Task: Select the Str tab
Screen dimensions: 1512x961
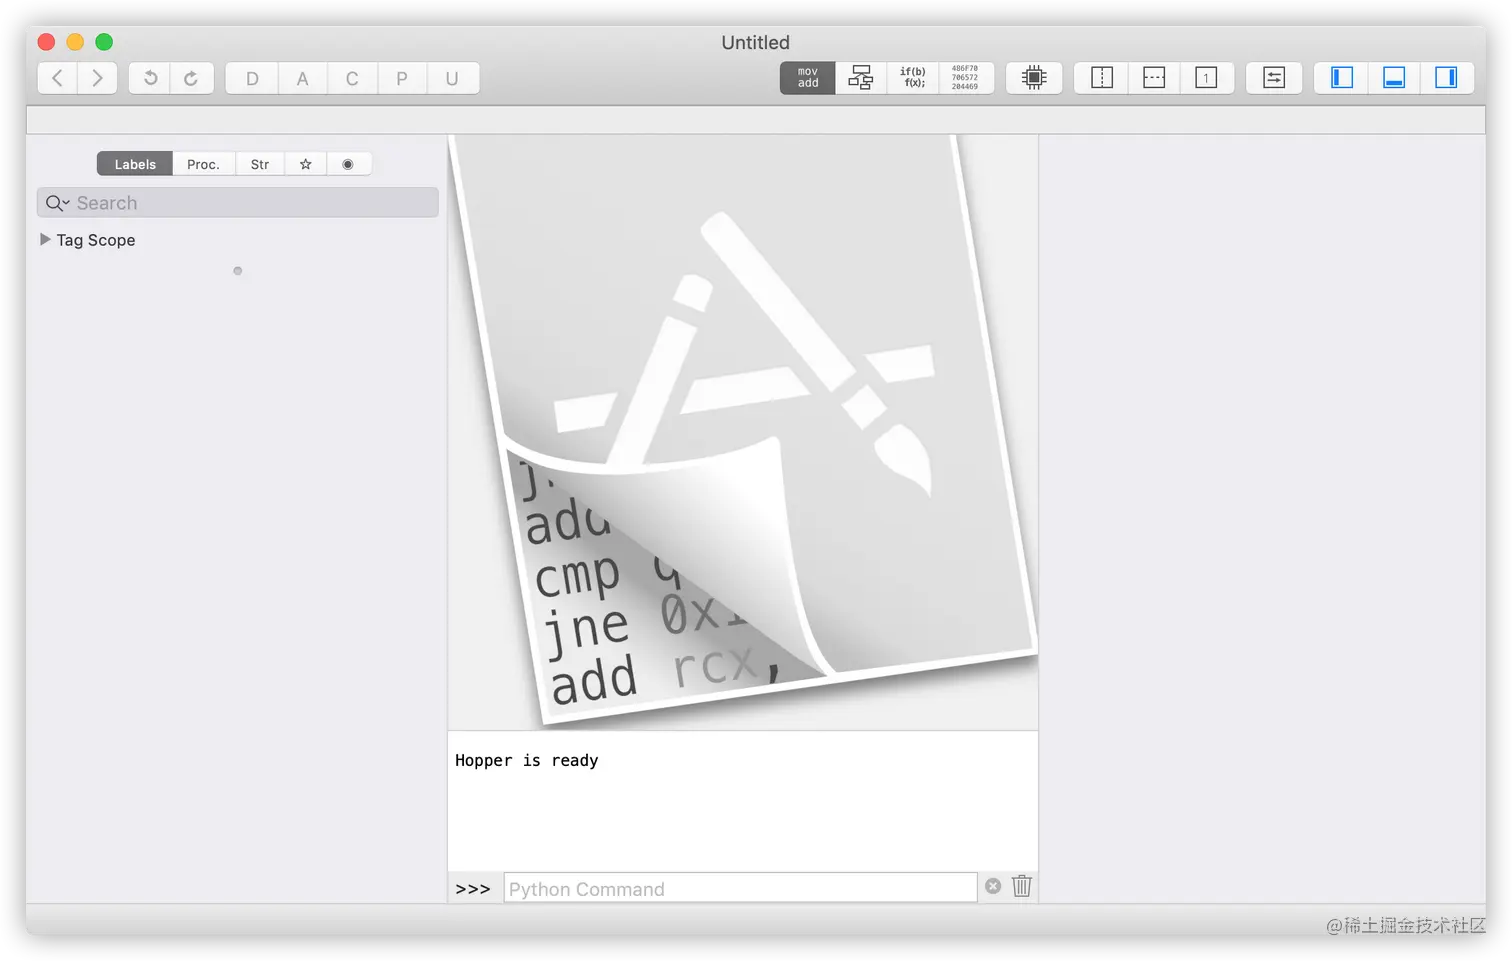Action: 260,164
